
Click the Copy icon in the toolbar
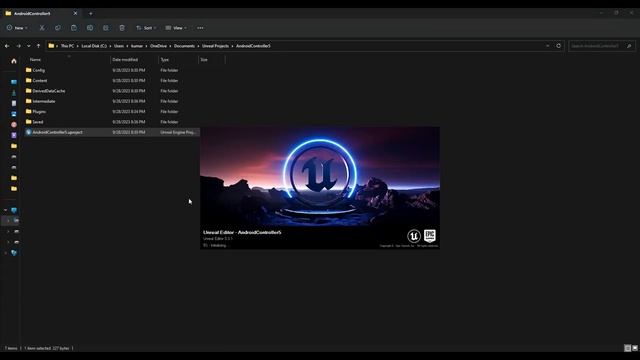(x=58, y=28)
